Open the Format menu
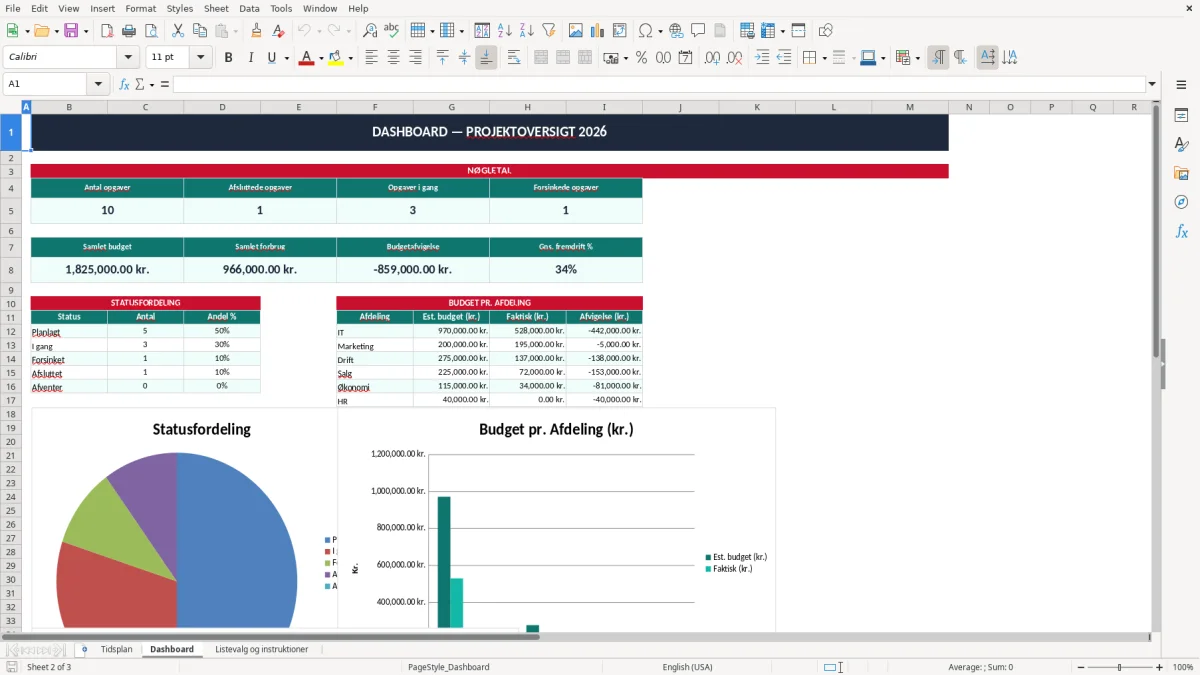1200x675 pixels. click(140, 8)
